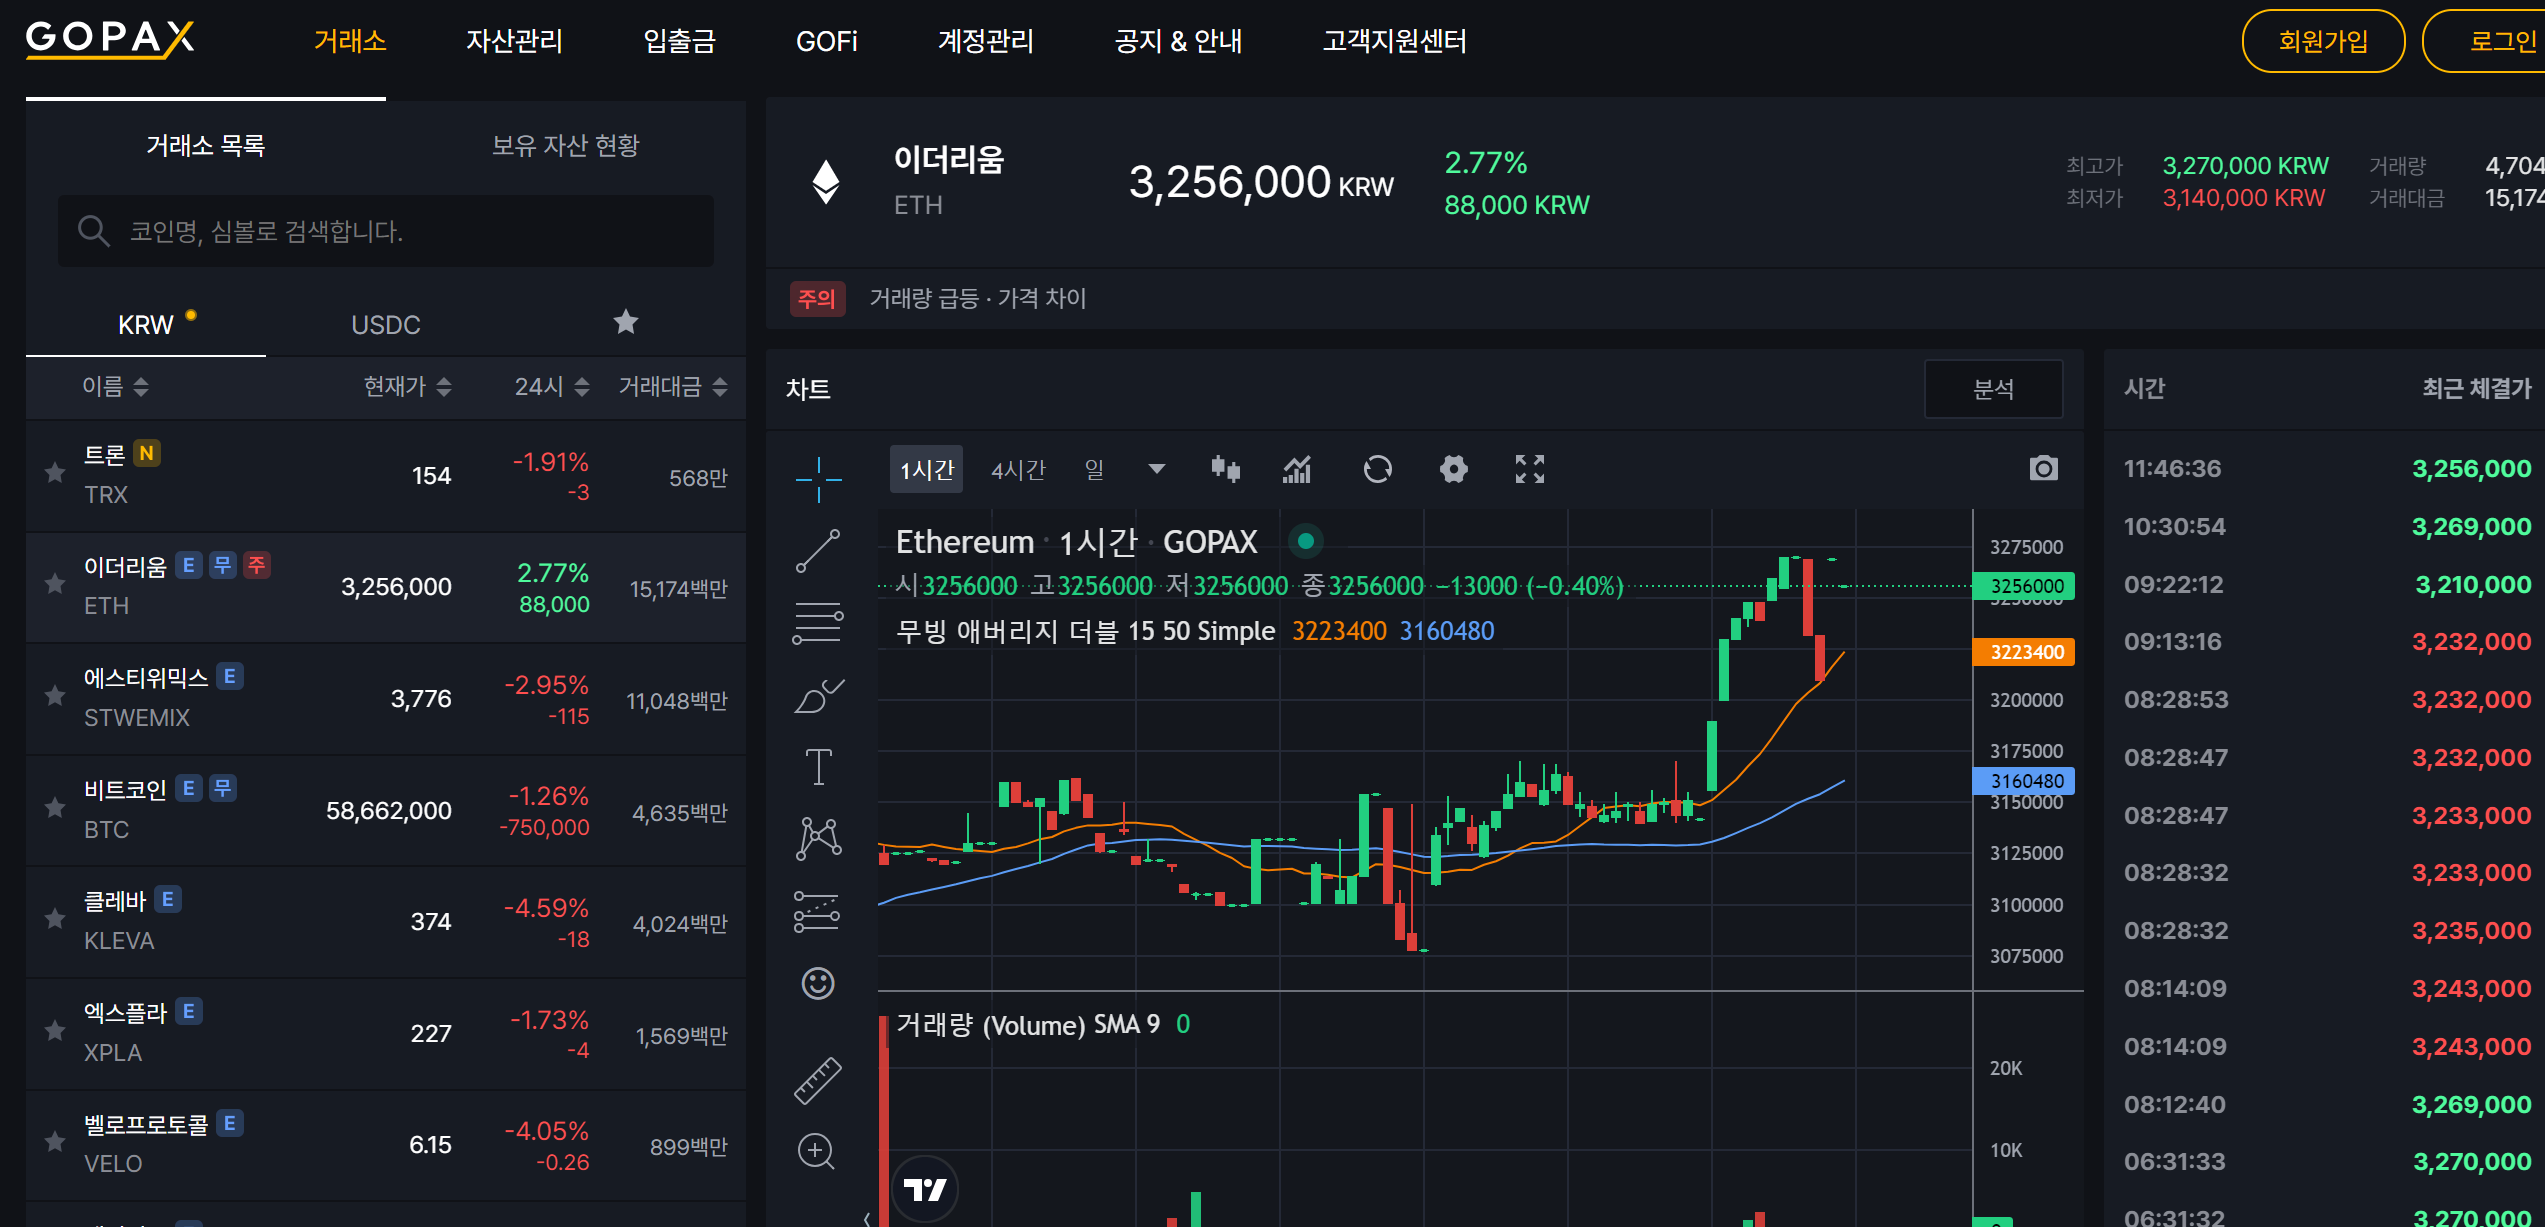Select the 4시간 chart interval
The height and width of the screenshot is (1227, 2545).
[x=1018, y=469]
